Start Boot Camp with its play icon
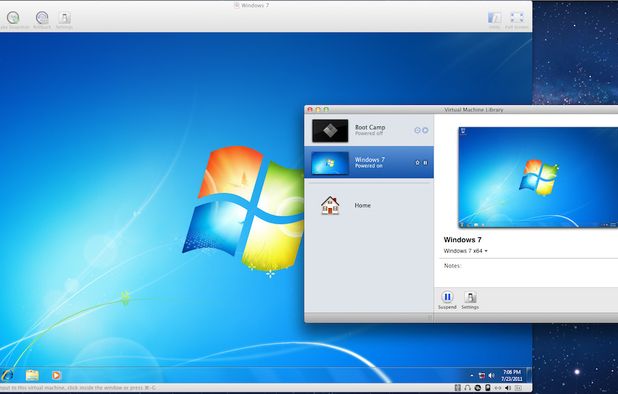 click(x=425, y=130)
